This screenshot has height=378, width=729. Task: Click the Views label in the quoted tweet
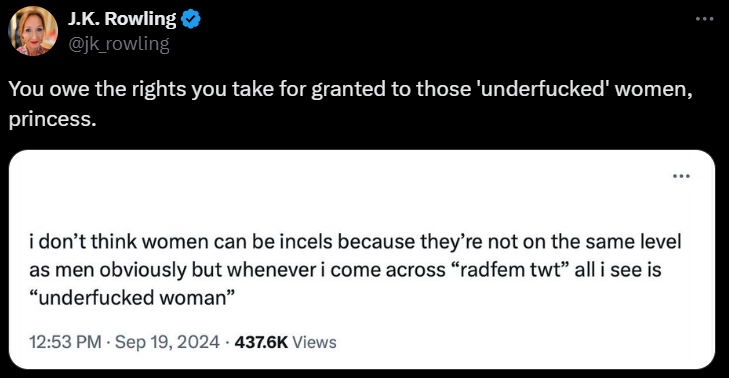point(314,342)
